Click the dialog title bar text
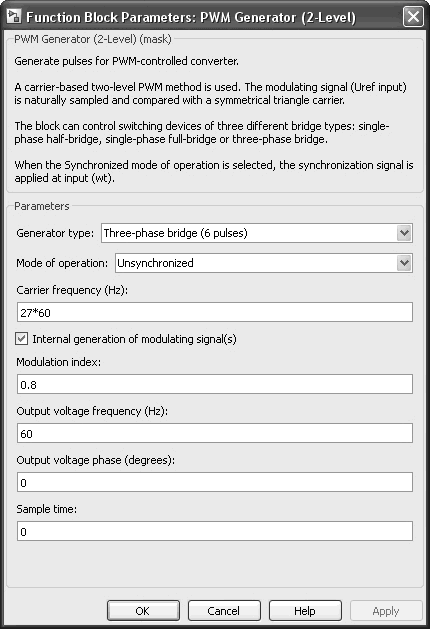430x629 pixels. click(191, 17)
